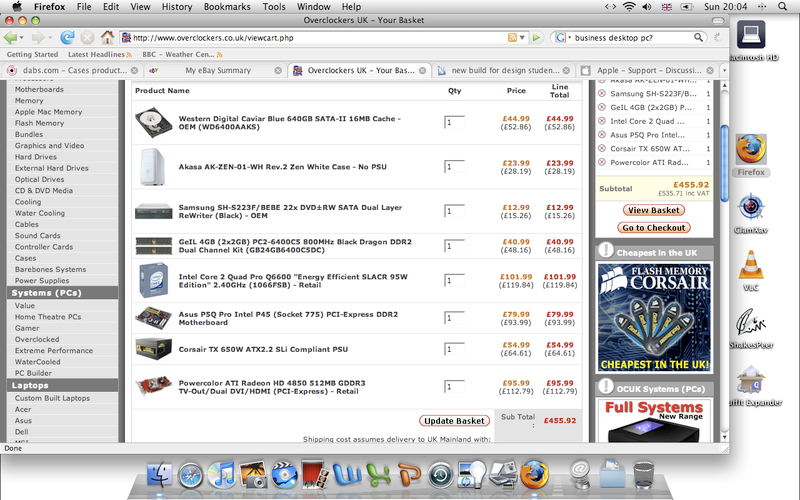Open the Getting Started bookmark

32,54
